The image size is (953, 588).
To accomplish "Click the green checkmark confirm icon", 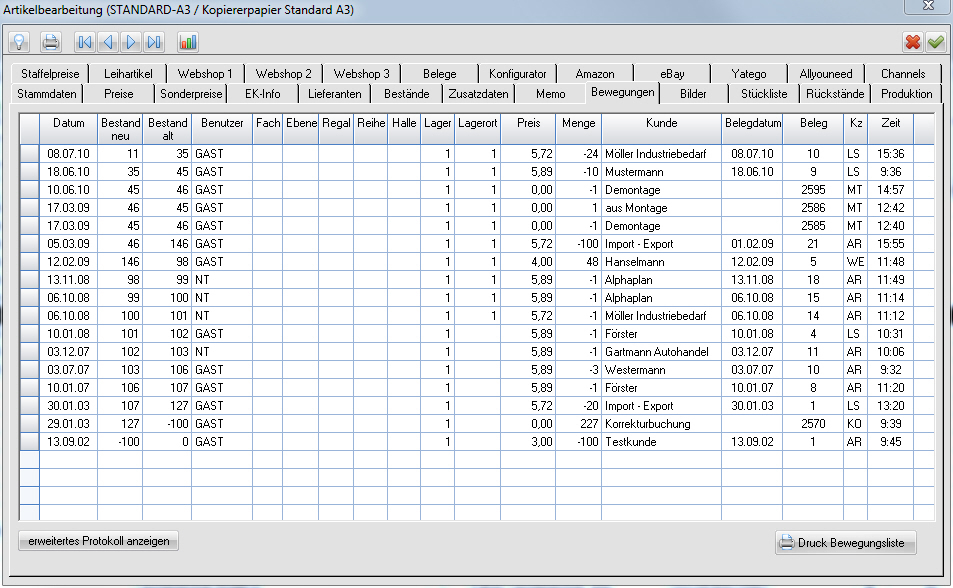I will tap(936, 42).
